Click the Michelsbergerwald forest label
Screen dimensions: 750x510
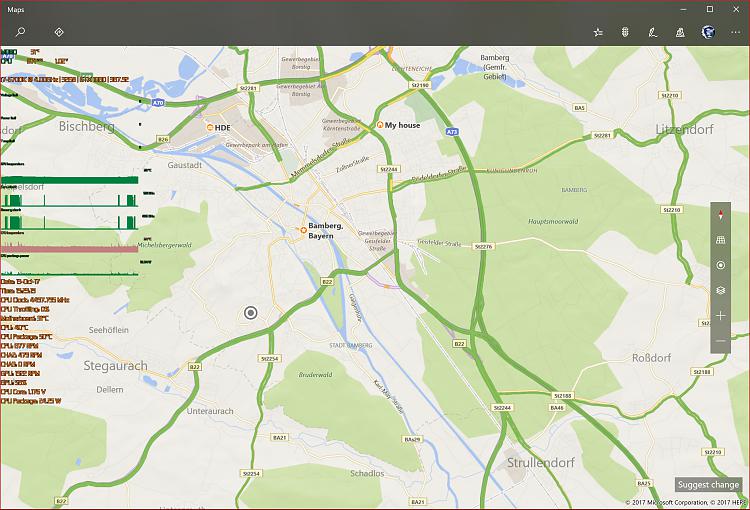tap(165, 245)
